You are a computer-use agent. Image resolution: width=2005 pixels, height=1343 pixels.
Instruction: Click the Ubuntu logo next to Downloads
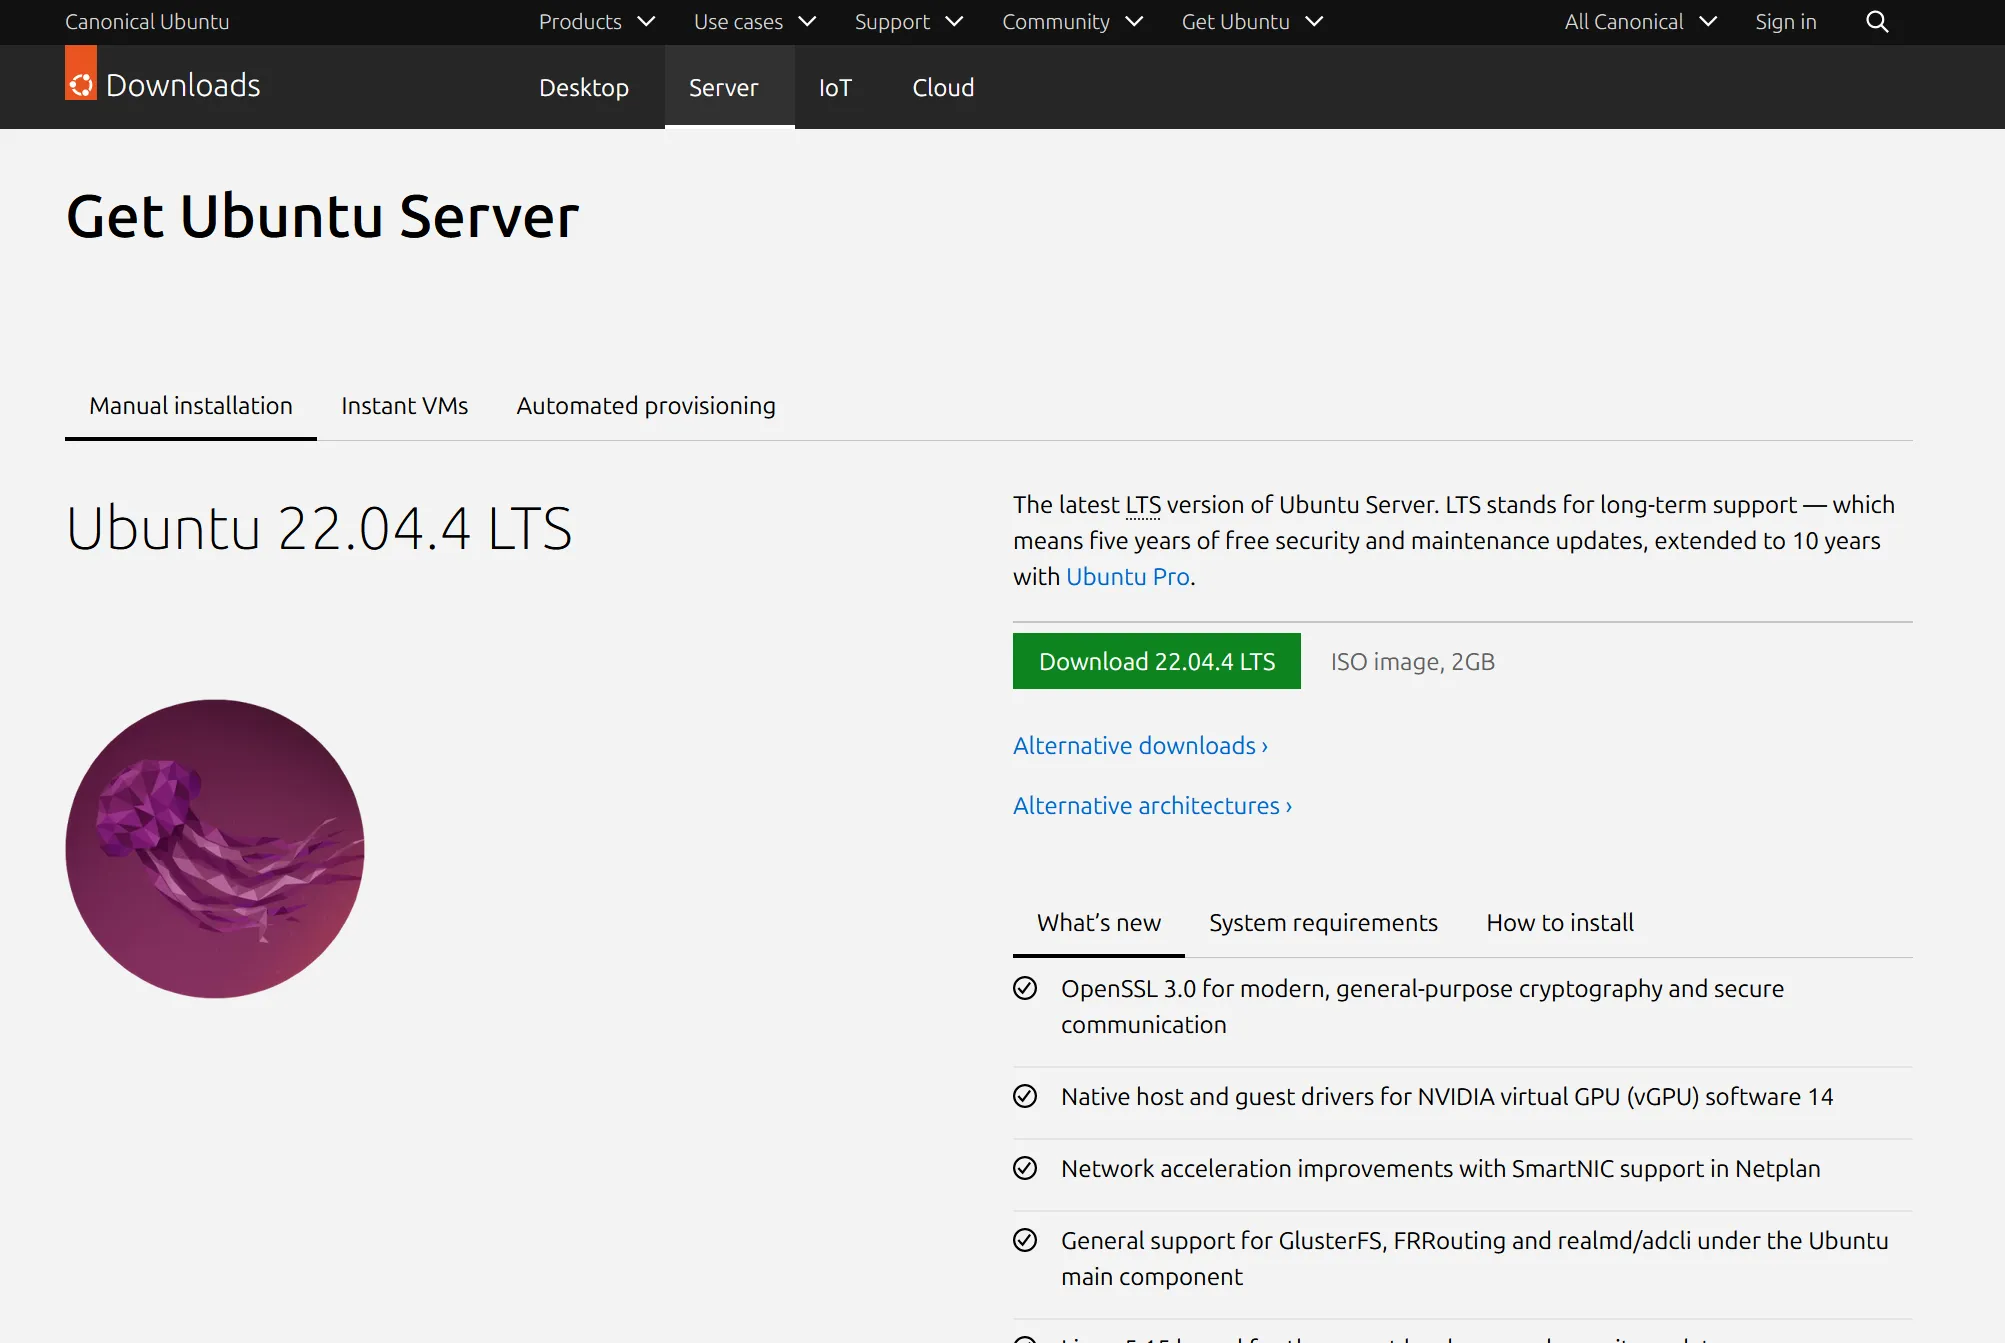[81, 73]
